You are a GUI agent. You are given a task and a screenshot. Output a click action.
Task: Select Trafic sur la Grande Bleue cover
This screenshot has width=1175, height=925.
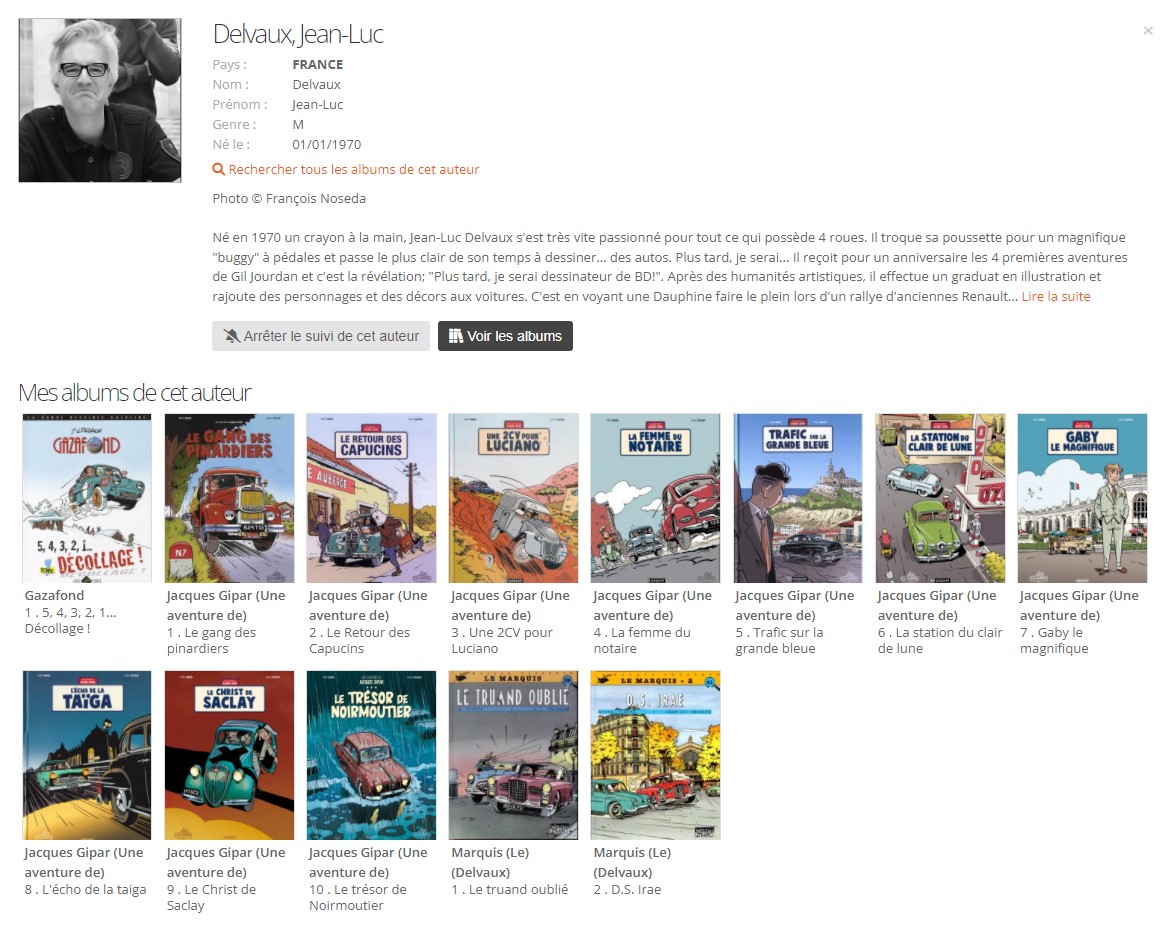[x=798, y=498]
